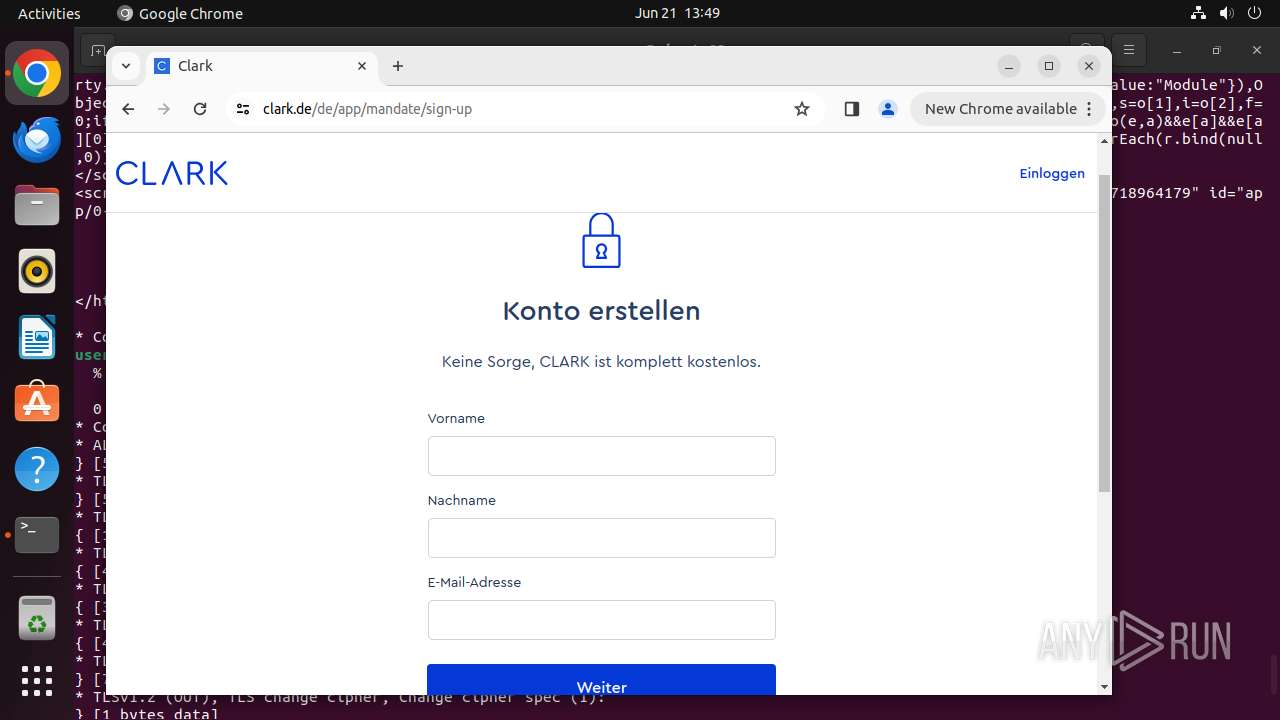
Task: Click the address bar URL
Action: [x=367, y=109]
